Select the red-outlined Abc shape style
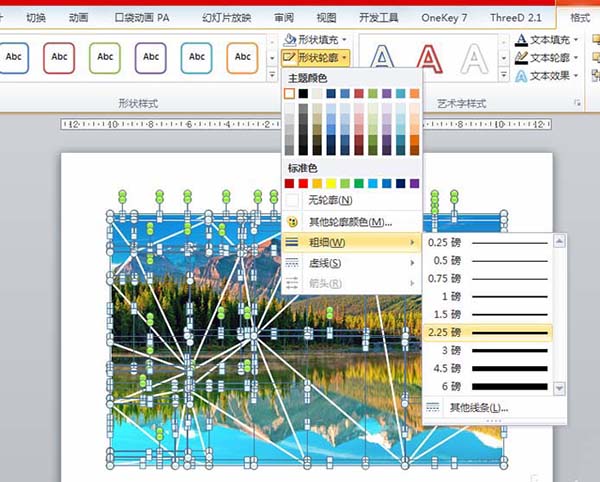This screenshot has width=600, height=482. 60,57
